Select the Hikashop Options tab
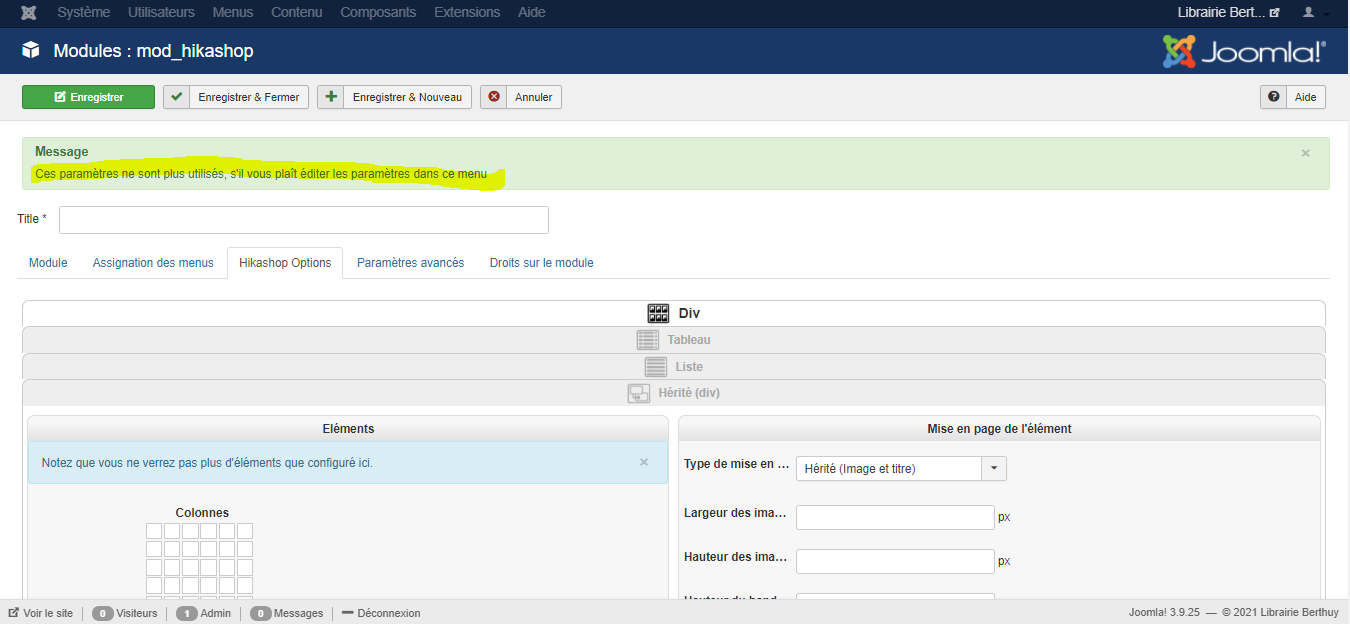1350x624 pixels. pyautogui.click(x=285, y=263)
